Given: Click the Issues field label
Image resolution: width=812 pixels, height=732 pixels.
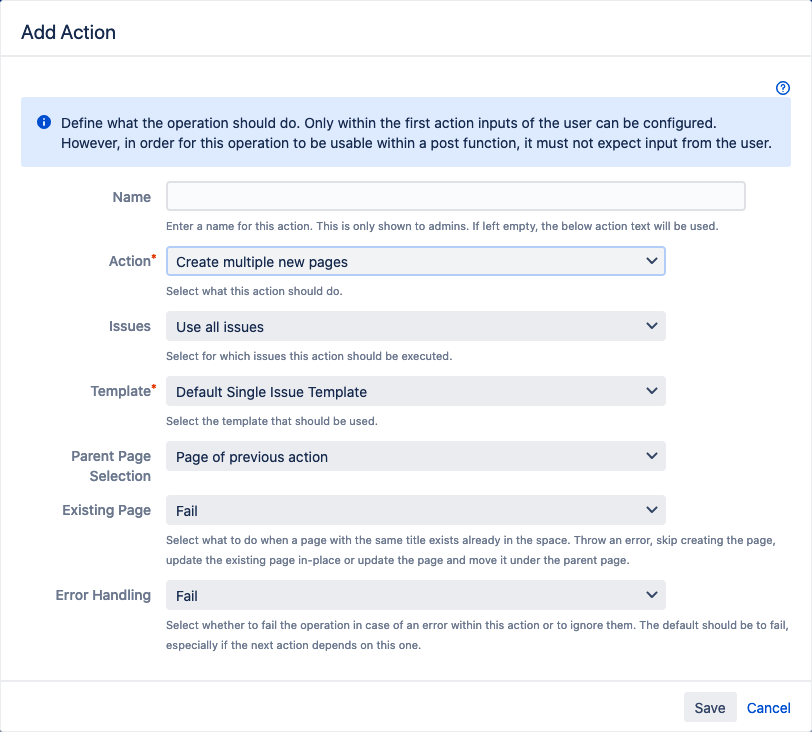Looking at the screenshot, I should 129,326.
